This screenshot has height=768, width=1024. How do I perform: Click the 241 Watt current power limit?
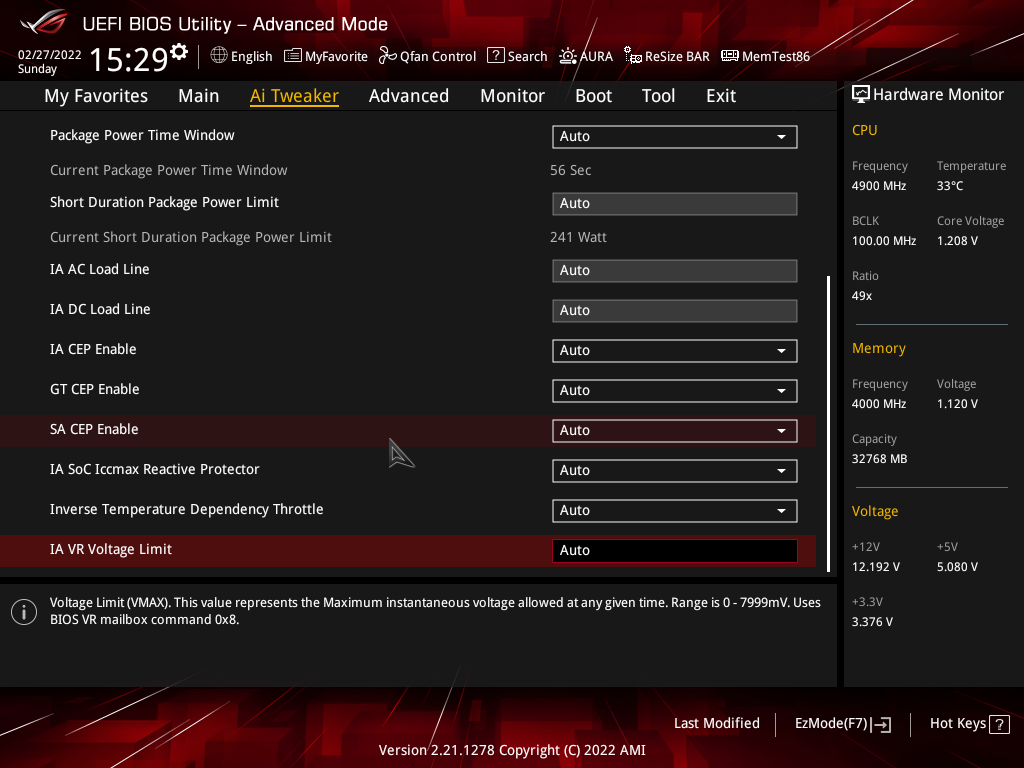[x=579, y=237]
